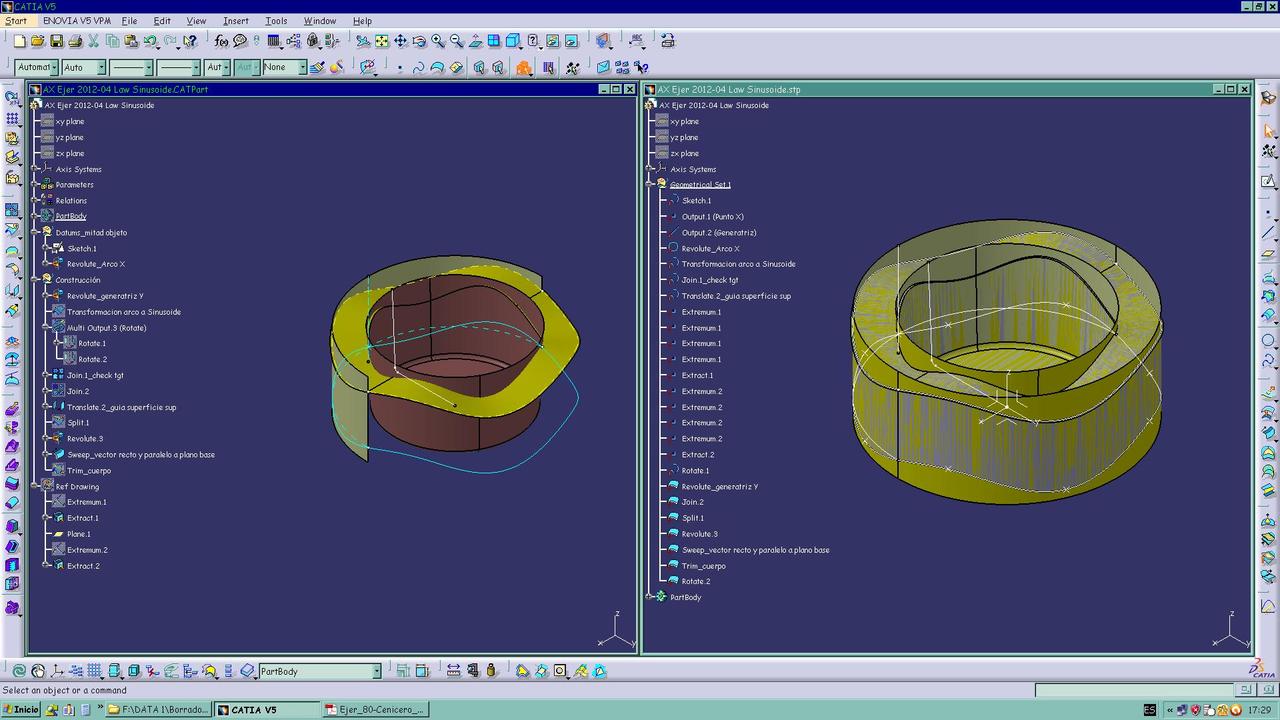Open the Insert menu
The height and width of the screenshot is (720, 1280).
point(236,21)
